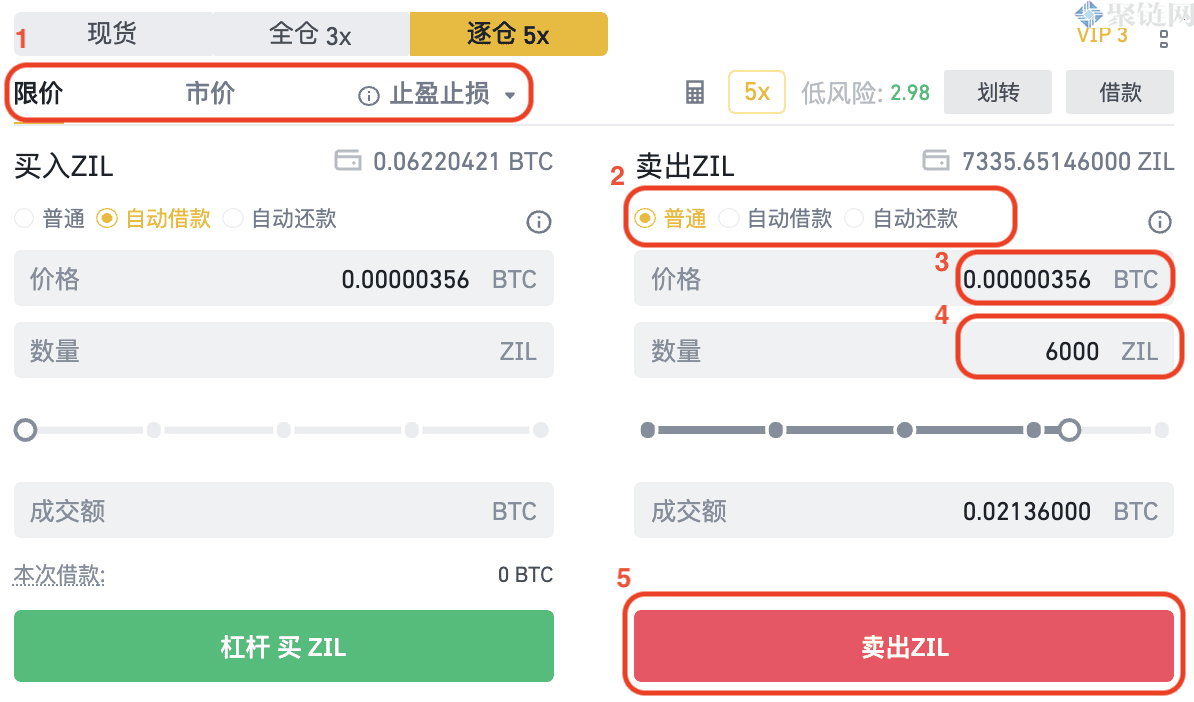
Task: Select 自动还款 radio in sell panel
Action: tap(855, 218)
